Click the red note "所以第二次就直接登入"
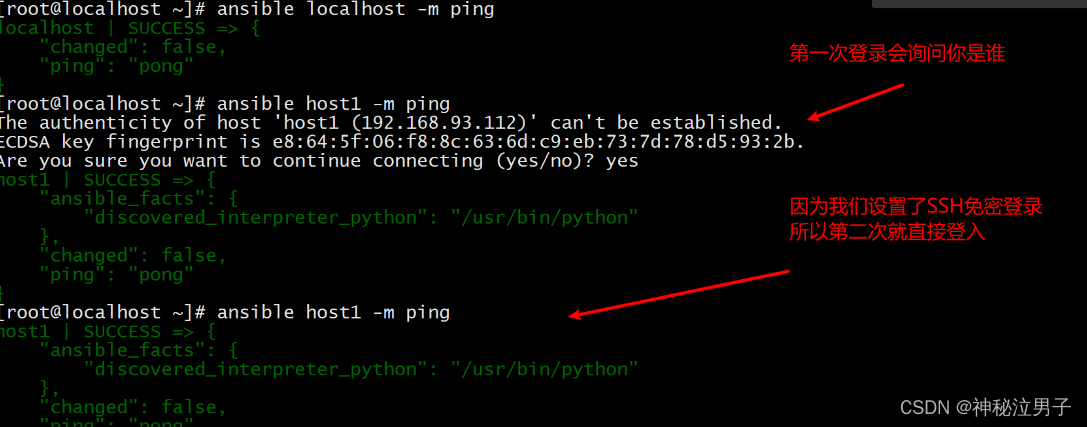The width and height of the screenshot is (1087, 427). click(x=887, y=232)
